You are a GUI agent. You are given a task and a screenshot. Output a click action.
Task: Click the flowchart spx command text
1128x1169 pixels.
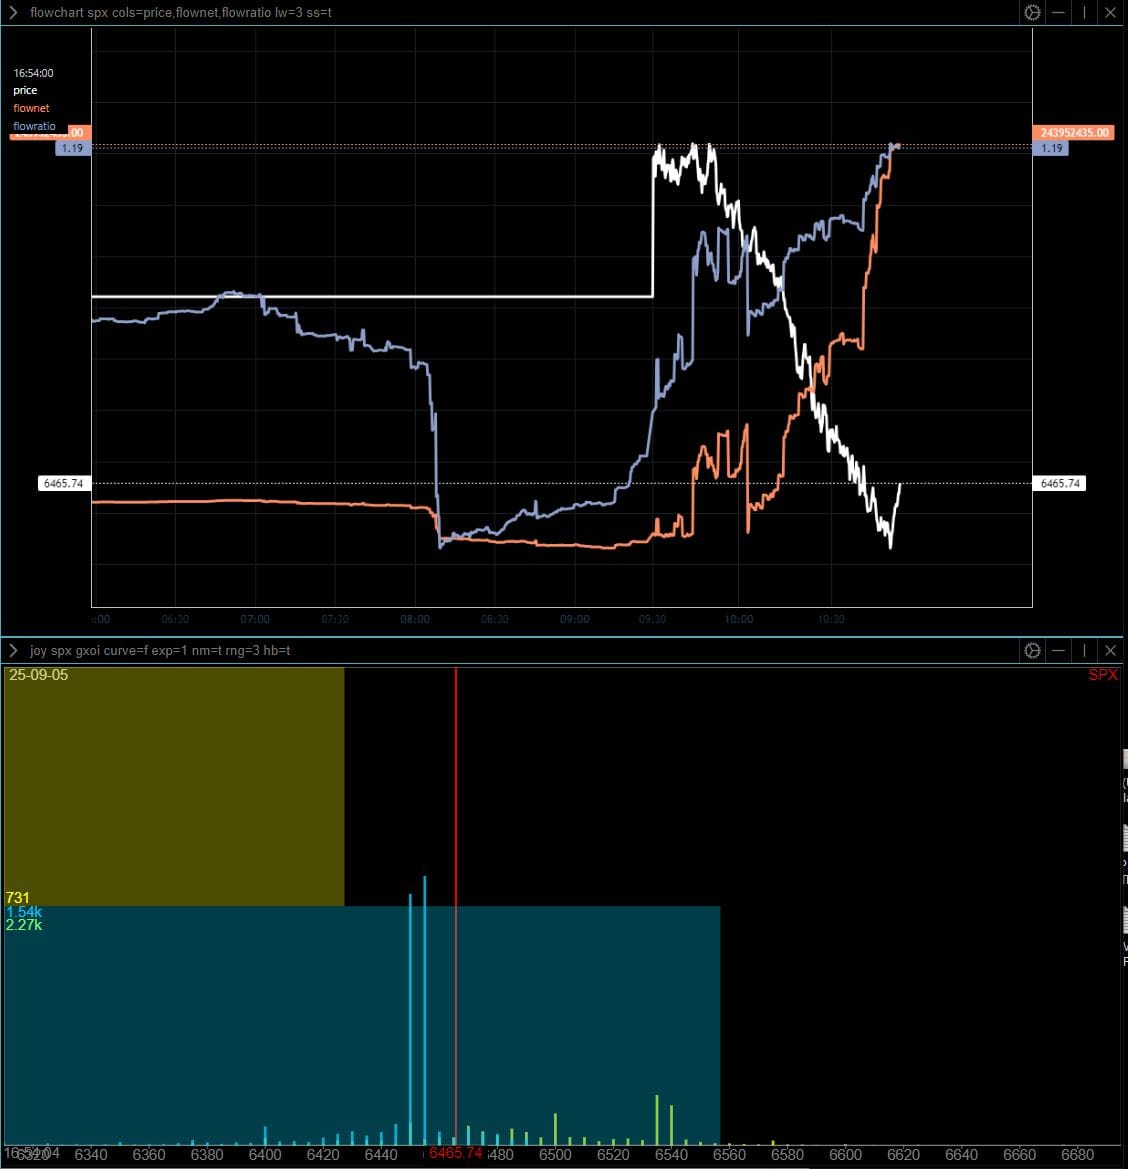click(180, 12)
